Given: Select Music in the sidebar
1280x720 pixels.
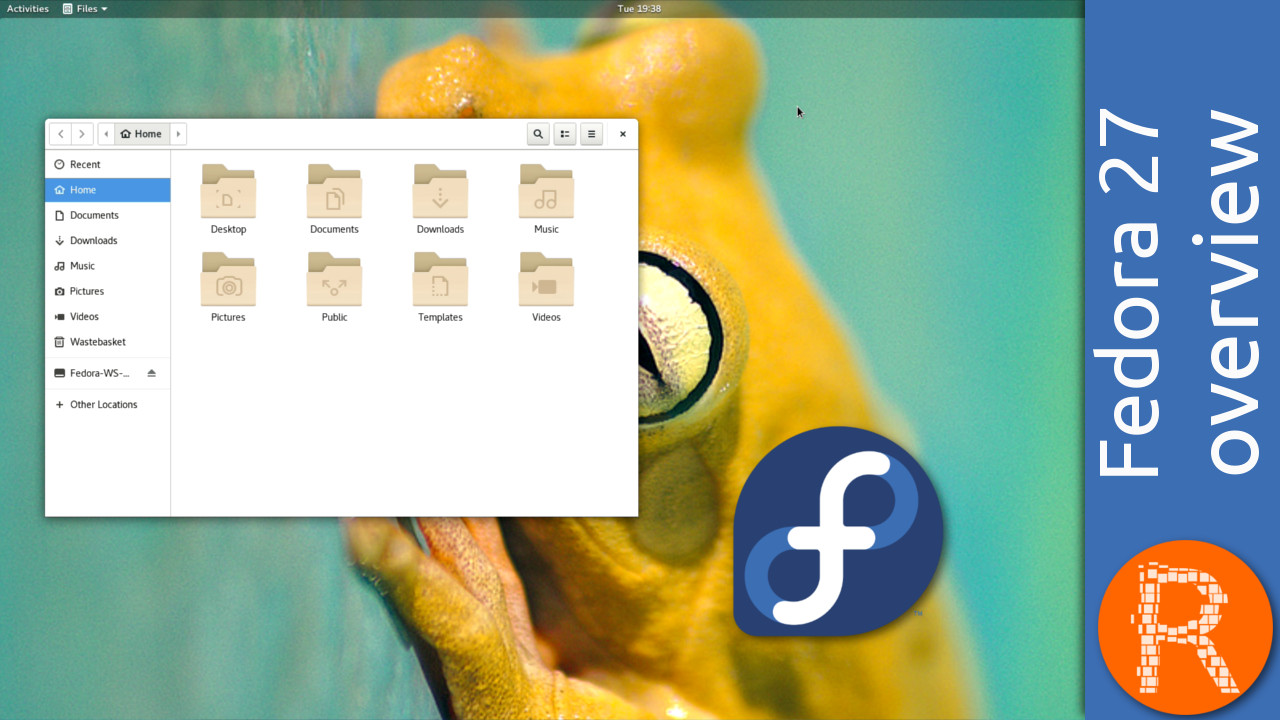Looking at the screenshot, I should (x=108, y=266).
